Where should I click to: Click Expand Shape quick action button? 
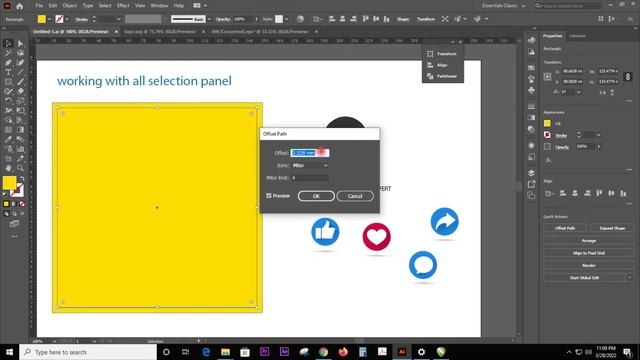(x=612, y=228)
